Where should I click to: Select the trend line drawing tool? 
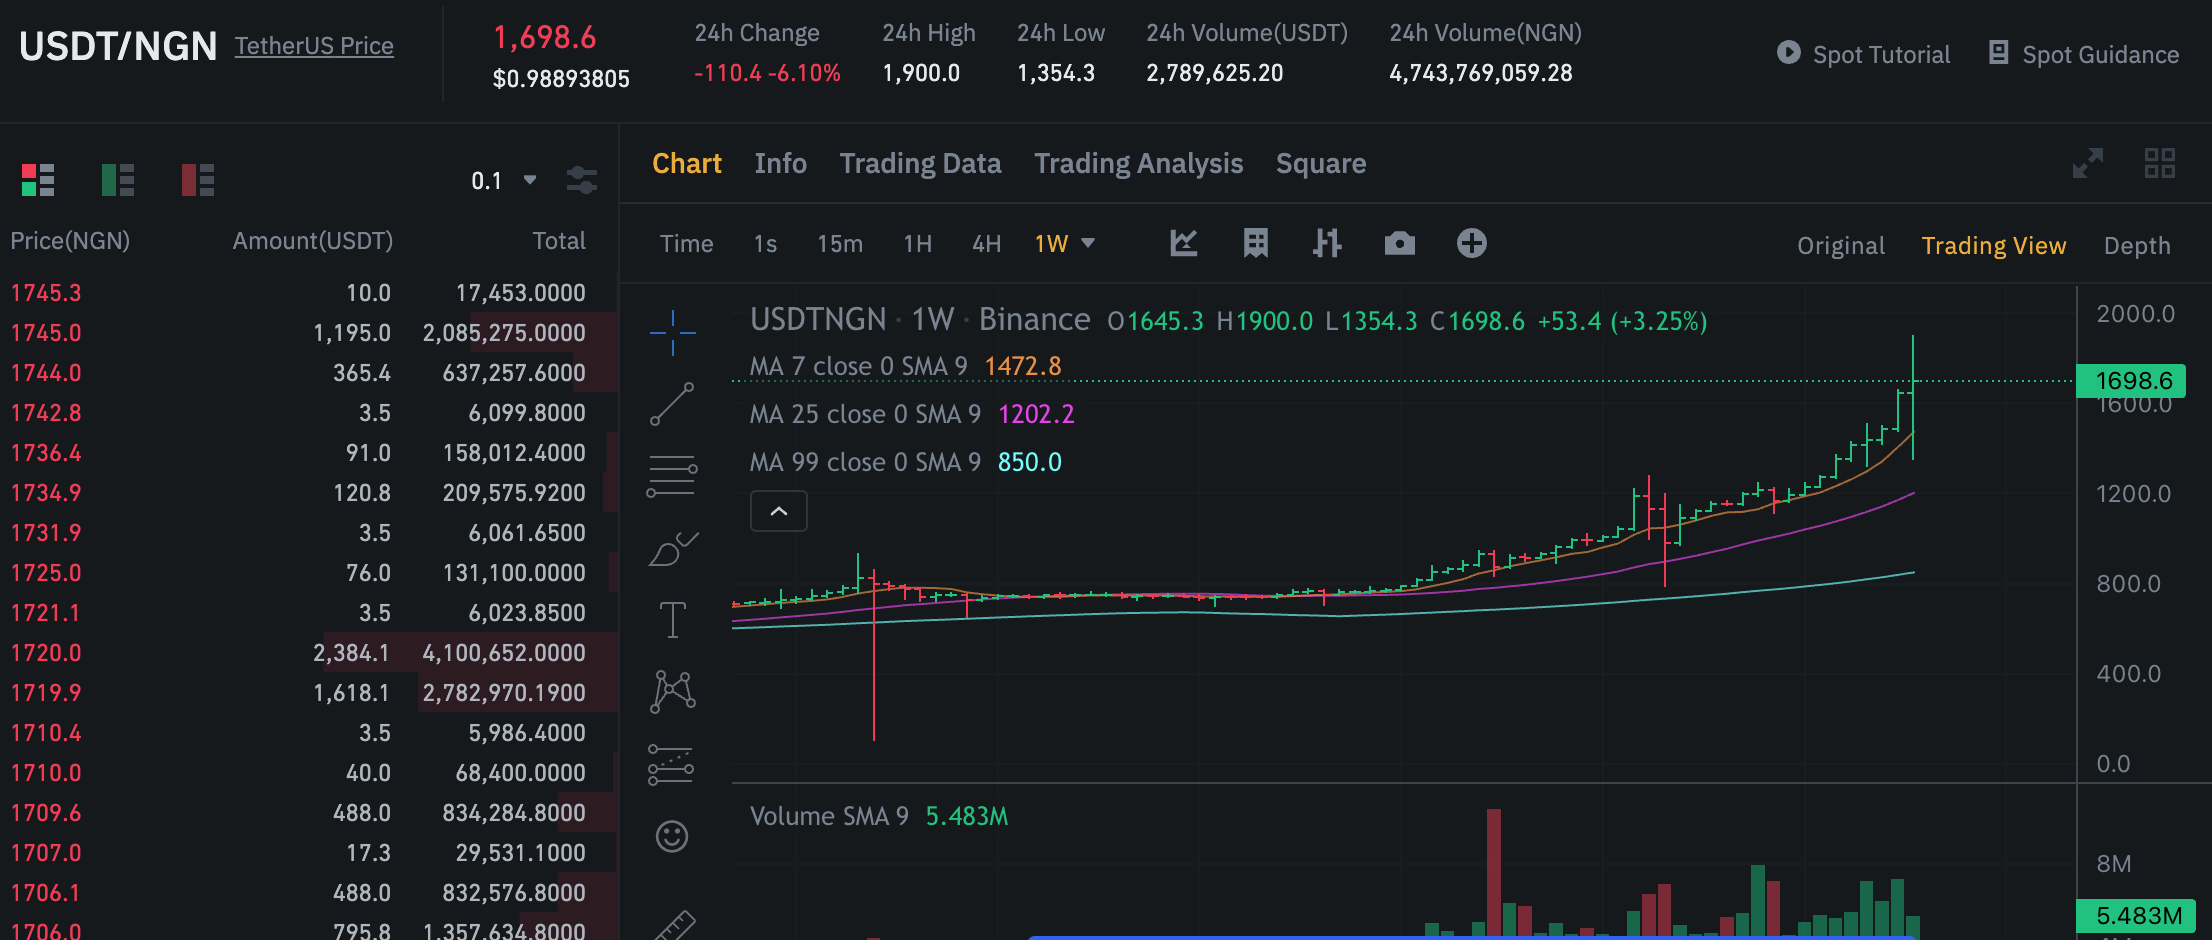pos(672,404)
